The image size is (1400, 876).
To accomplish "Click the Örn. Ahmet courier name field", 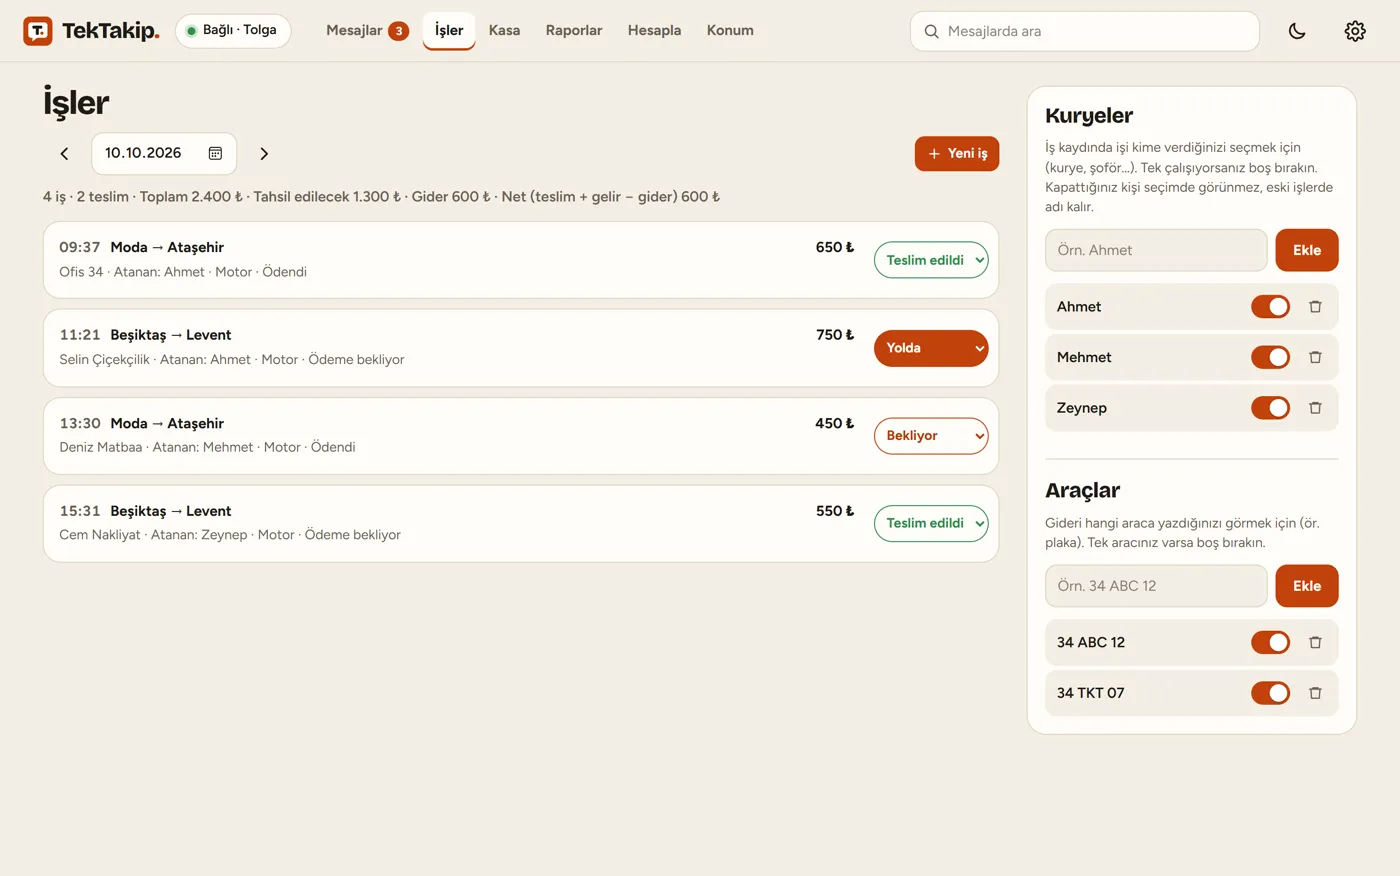I will [1156, 250].
